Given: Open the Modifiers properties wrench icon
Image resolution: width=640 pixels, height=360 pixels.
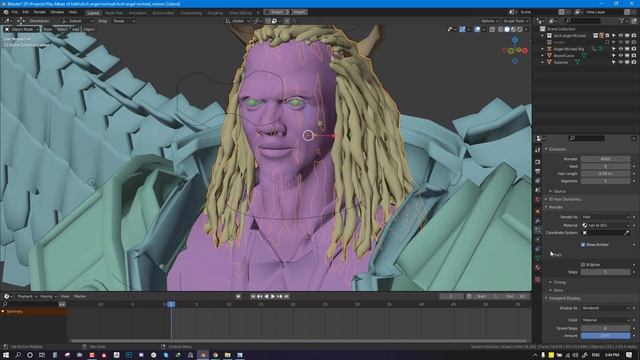Looking at the screenshot, I should 538,221.
